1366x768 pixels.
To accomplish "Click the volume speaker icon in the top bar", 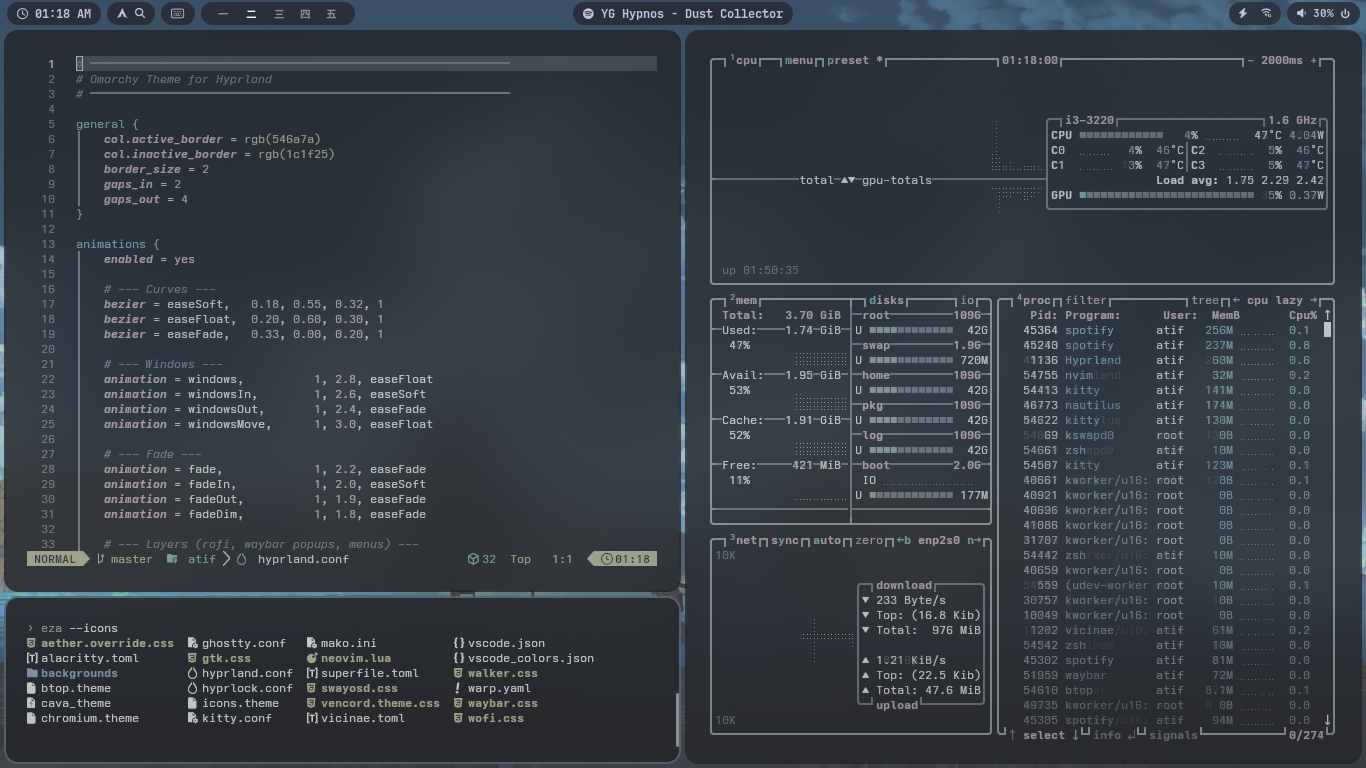I will tap(1302, 14).
